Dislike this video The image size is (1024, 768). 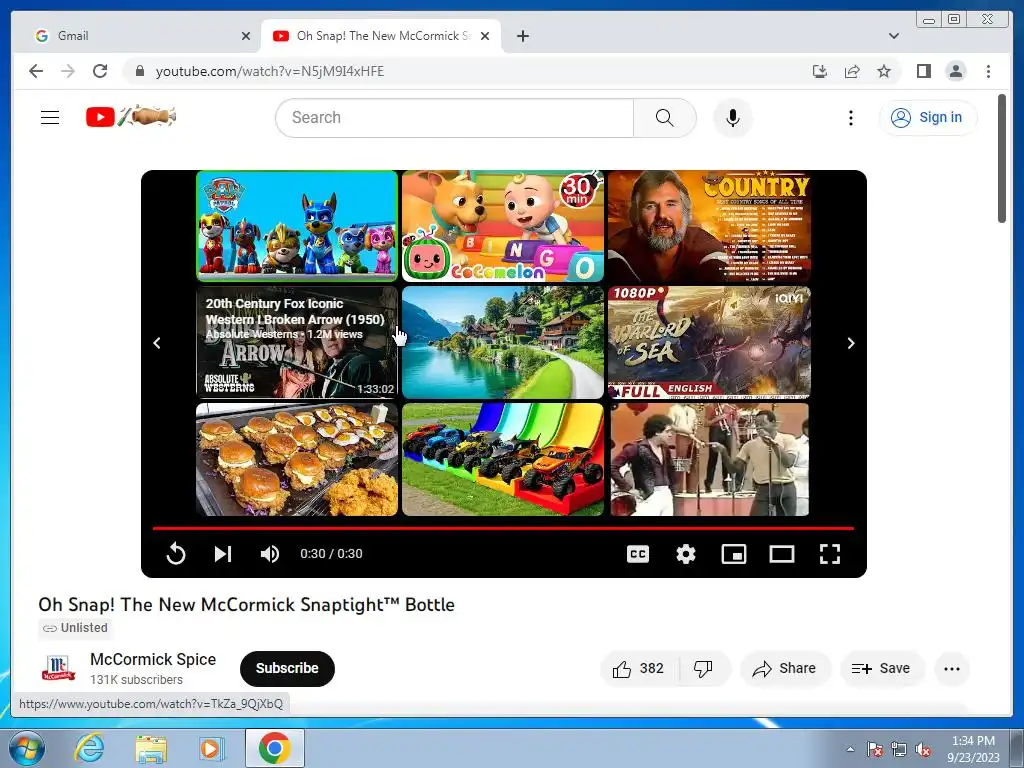coord(704,669)
